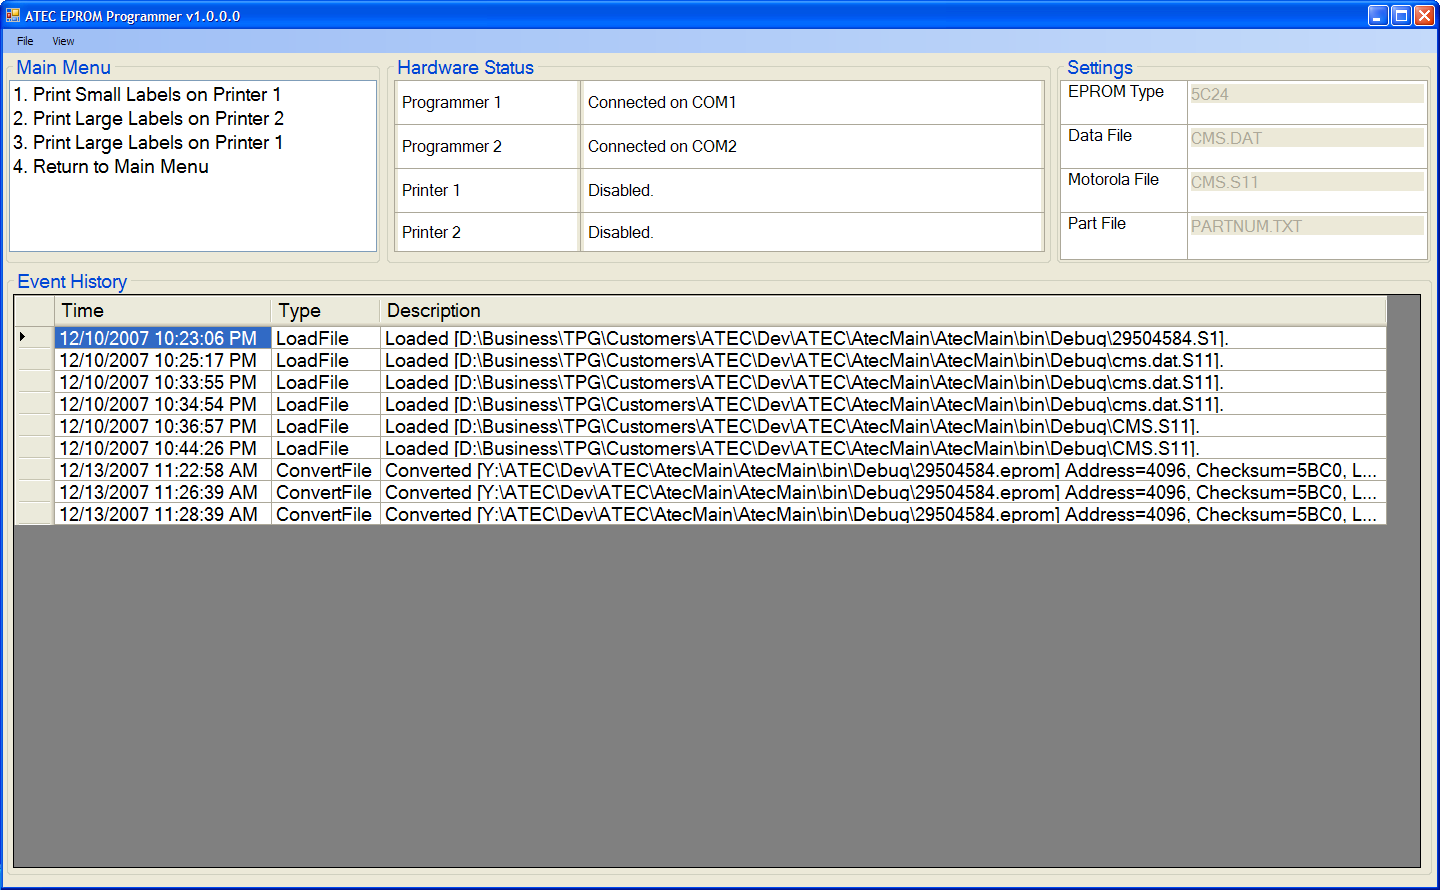Viewport: 1440px width, 890px height.
Task: Click the top-left select-all grid corner cell
Action: (34, 311)
